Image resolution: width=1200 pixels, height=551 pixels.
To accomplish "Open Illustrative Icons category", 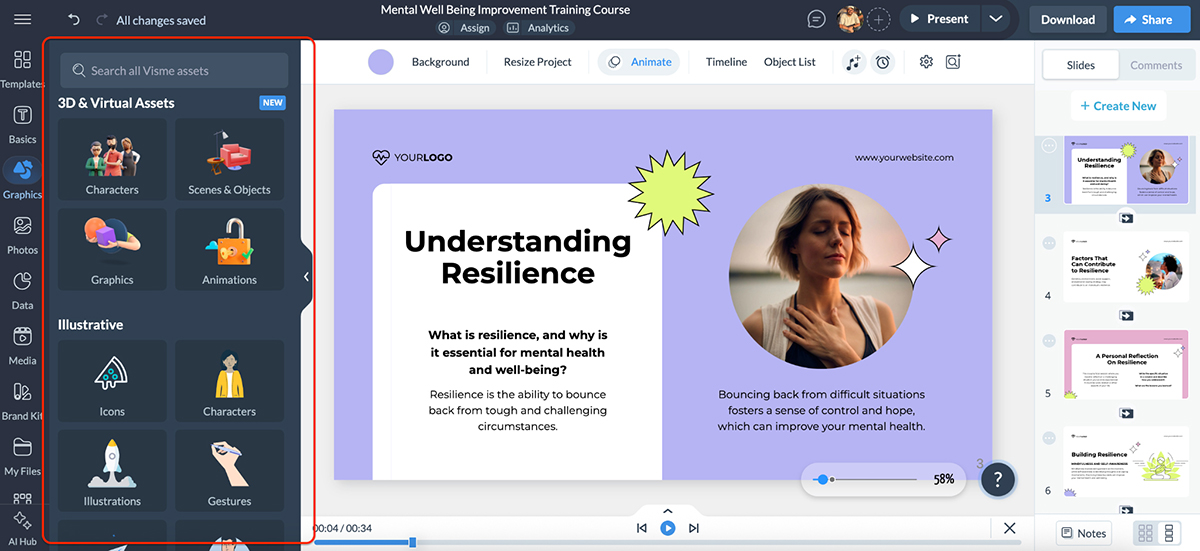I will click(112, 381).
